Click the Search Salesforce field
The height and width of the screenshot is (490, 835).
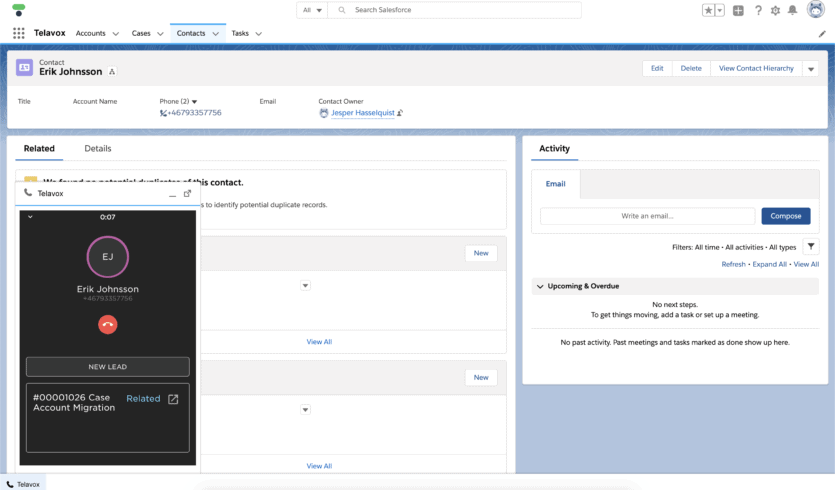454,10
